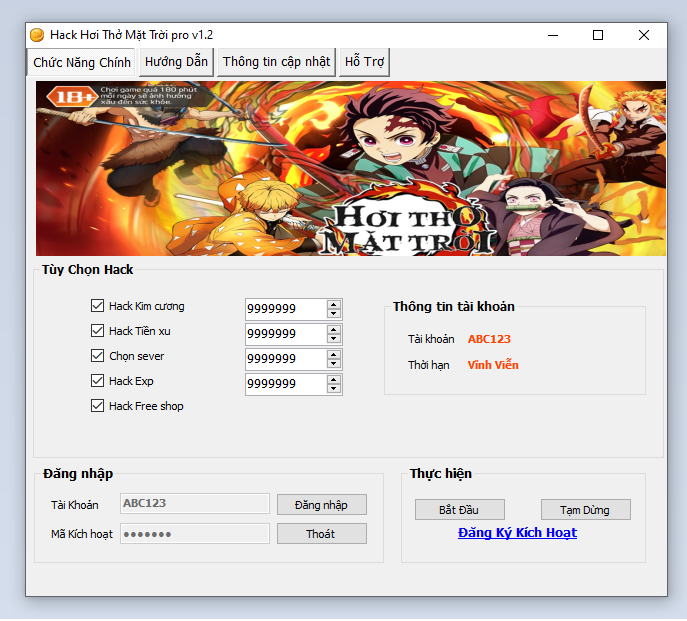Decrease the Hack Exp value
Screen dimensions: 687x621
334,389
